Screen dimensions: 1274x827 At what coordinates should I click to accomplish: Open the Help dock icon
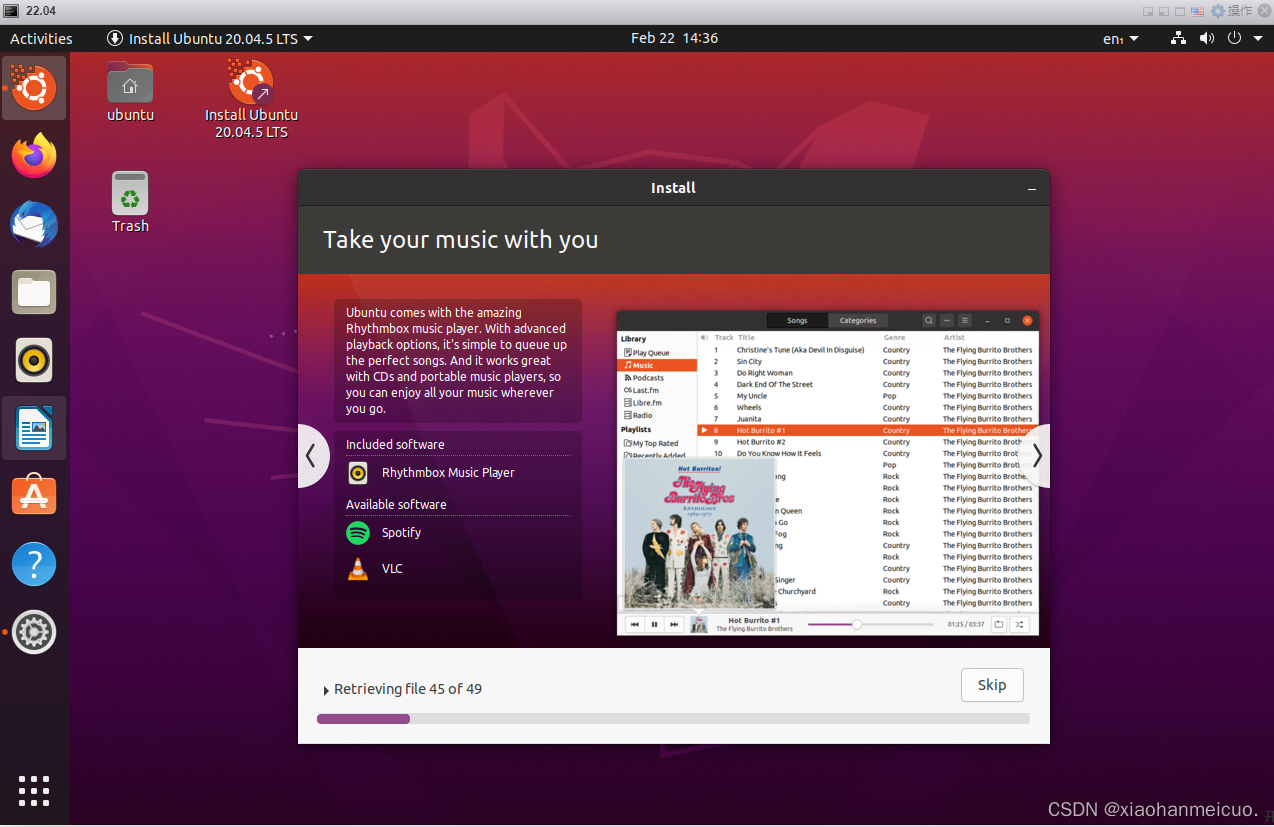click(x=34, y=564)
